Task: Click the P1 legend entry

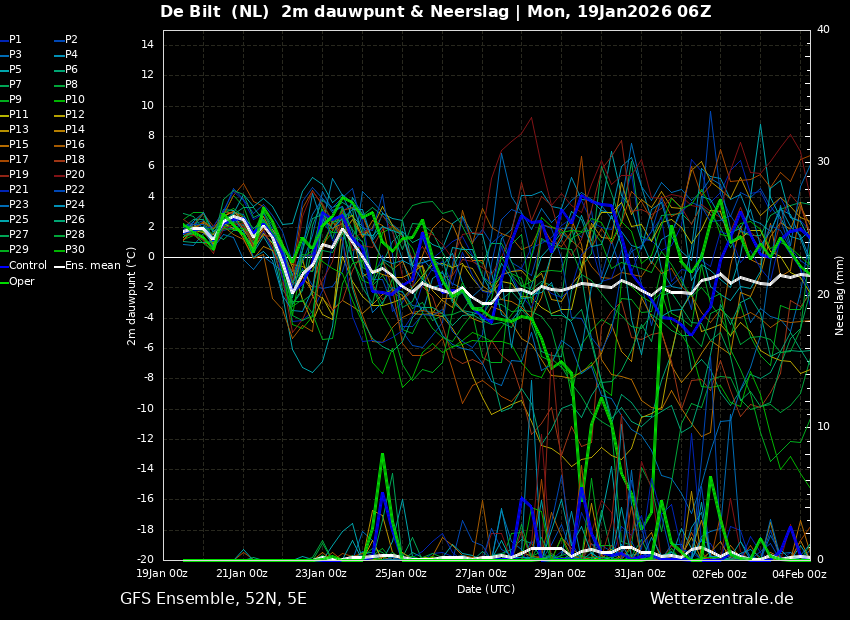Action: (x=15, y=40)
